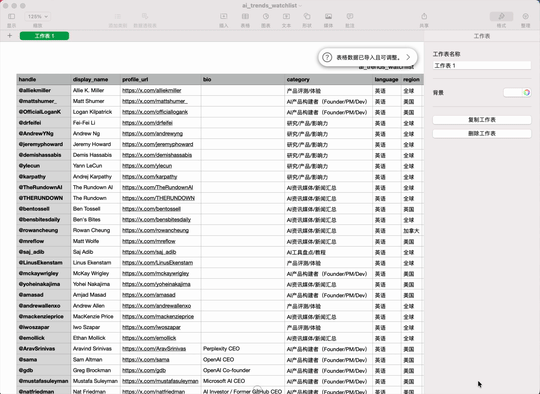Select the Iwo Szapar display name cell

pos(95,327)
